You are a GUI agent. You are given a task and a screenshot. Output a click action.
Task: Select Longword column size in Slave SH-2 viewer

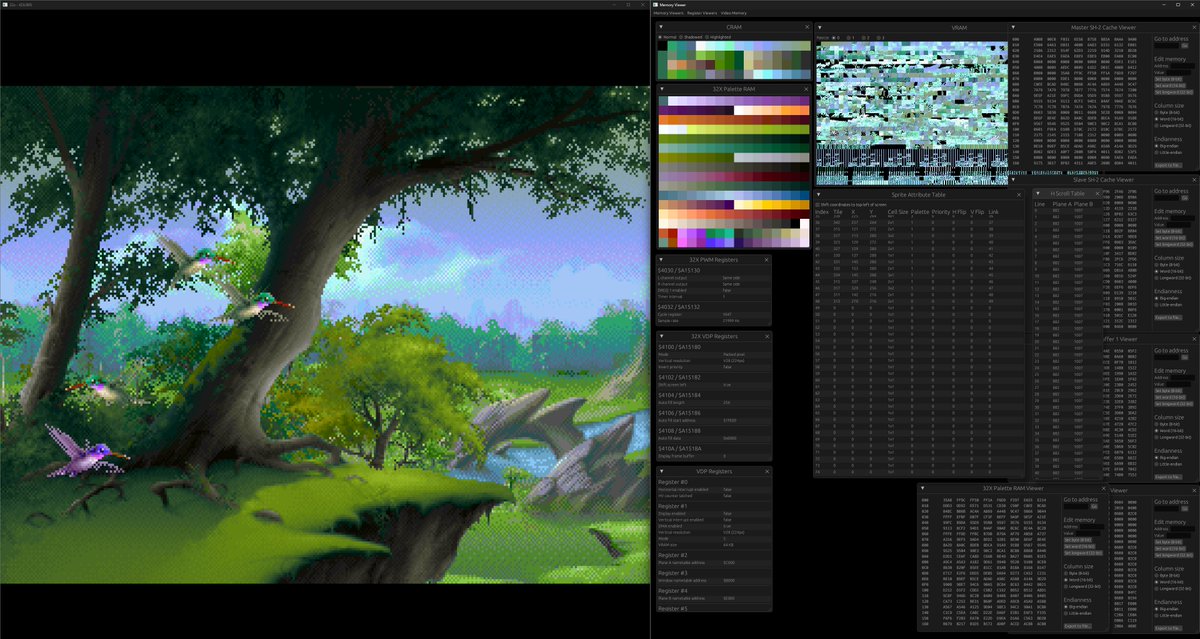coord(1173,278)
